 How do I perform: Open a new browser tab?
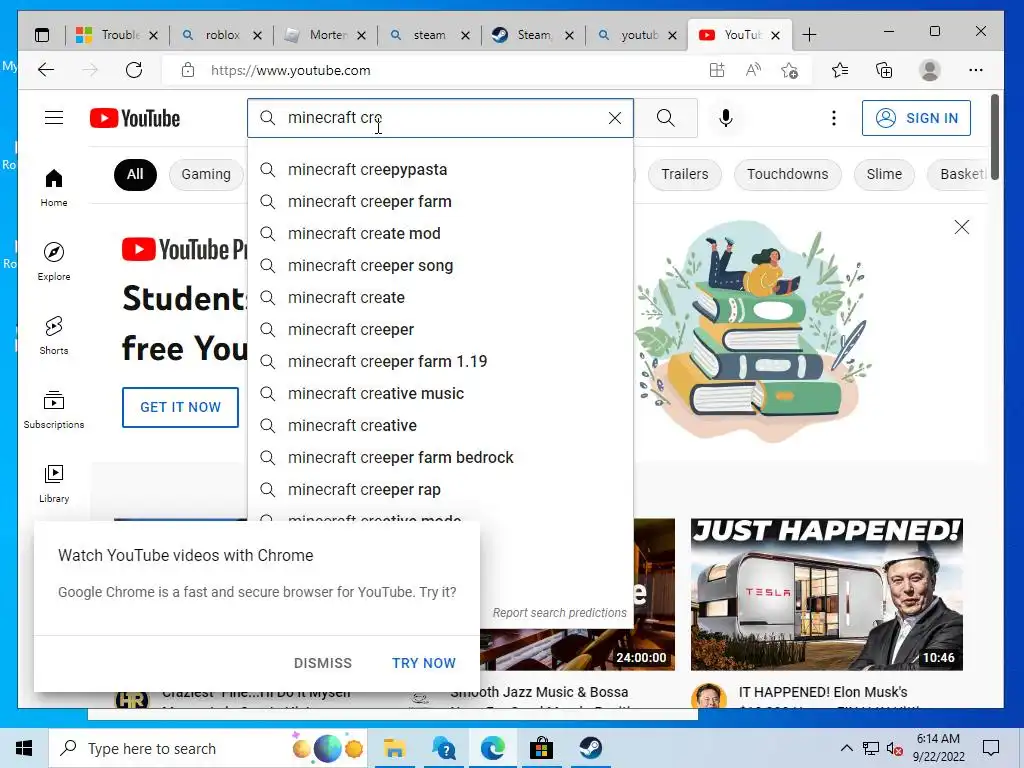pyautogui.click(x=809, y=35)
